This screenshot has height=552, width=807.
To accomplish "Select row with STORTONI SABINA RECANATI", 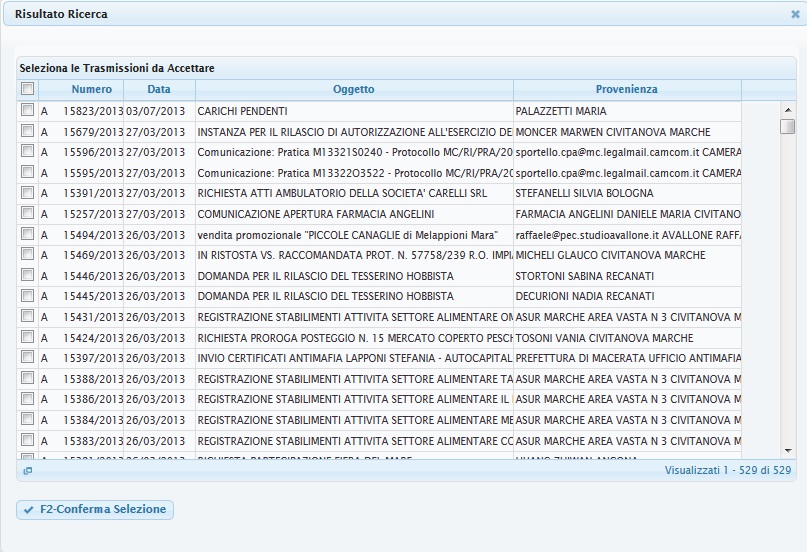I will coord(583,276).
